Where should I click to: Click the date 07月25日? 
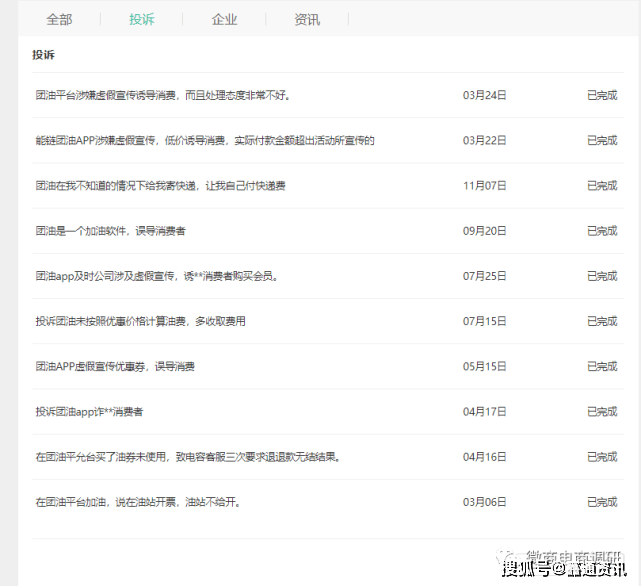[x=484, y=276]
